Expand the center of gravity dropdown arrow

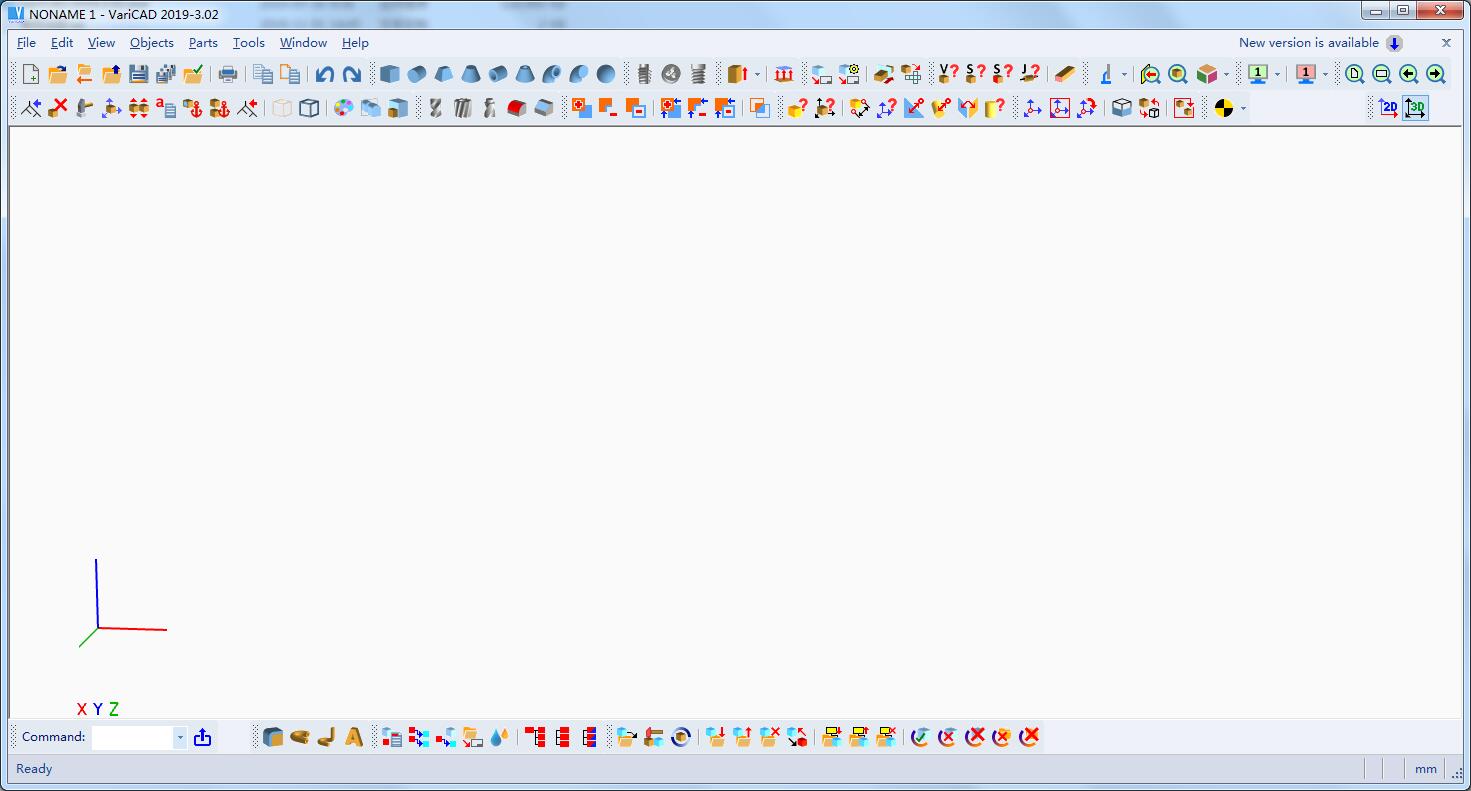(1243, 107)
